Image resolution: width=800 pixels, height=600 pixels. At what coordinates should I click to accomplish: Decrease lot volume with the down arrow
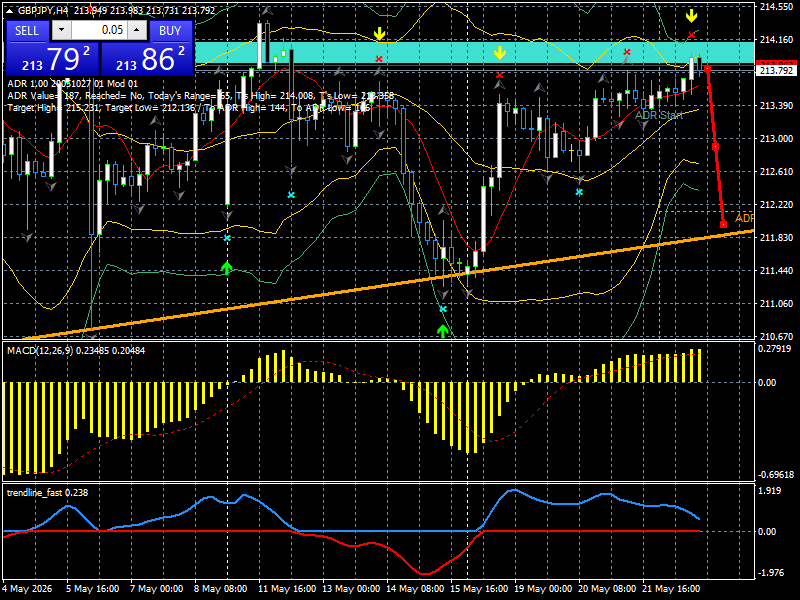point(61,30)
